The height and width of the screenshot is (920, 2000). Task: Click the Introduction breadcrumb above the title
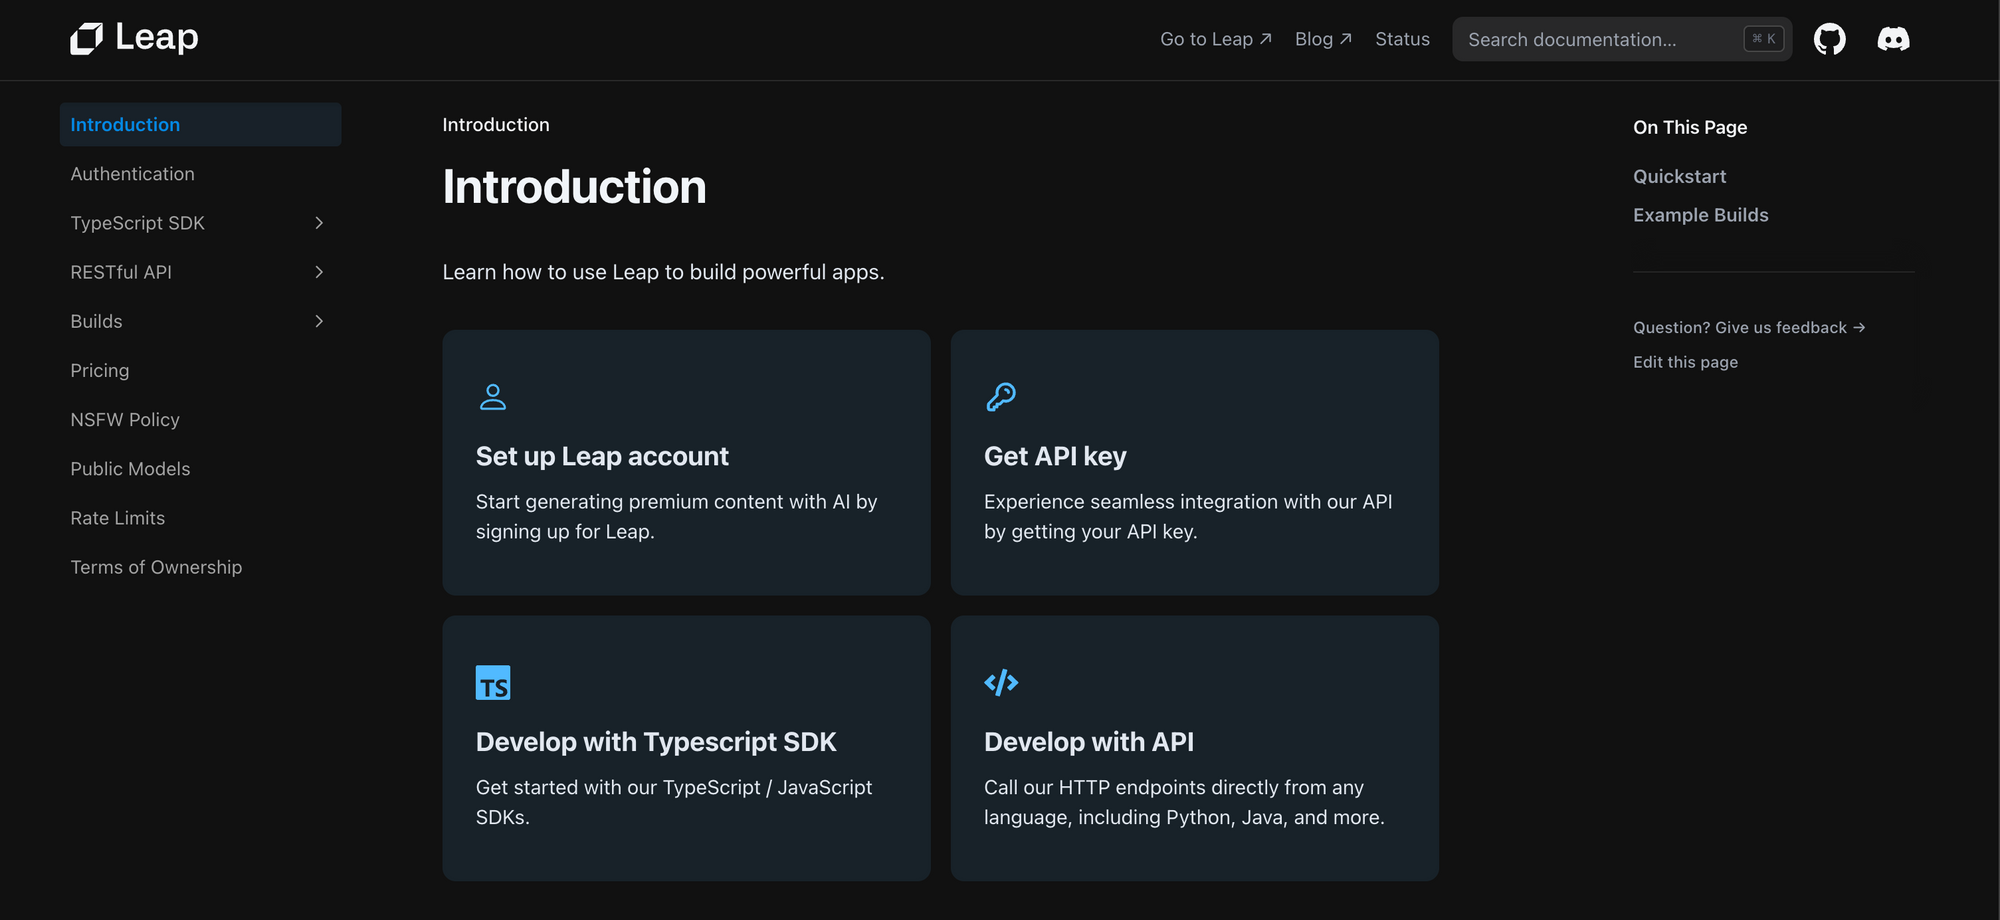496,125
